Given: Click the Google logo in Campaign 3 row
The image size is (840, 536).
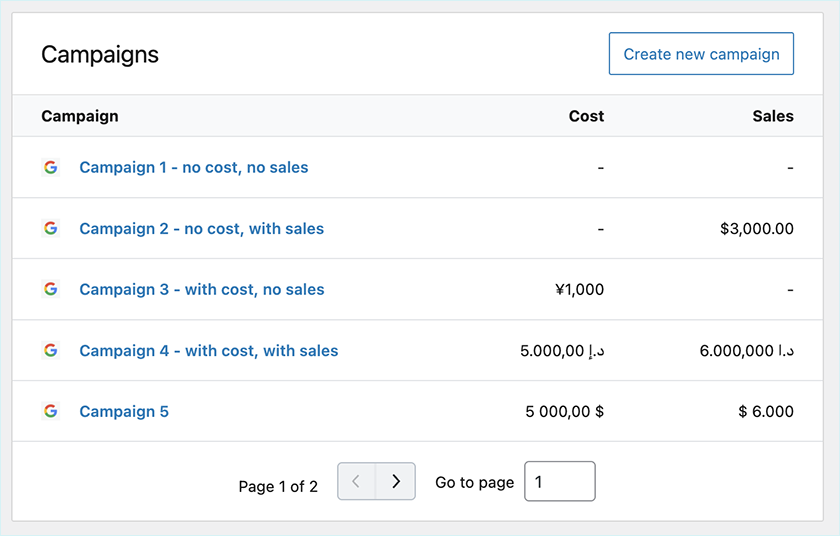Looking at the screenshot, I should (50, 290).
